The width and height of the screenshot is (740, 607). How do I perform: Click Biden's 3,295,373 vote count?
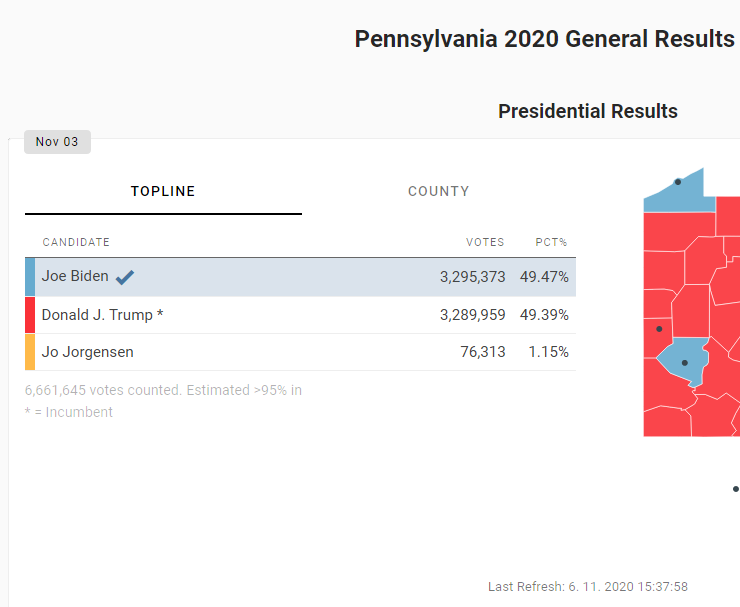tap(472, 277)
